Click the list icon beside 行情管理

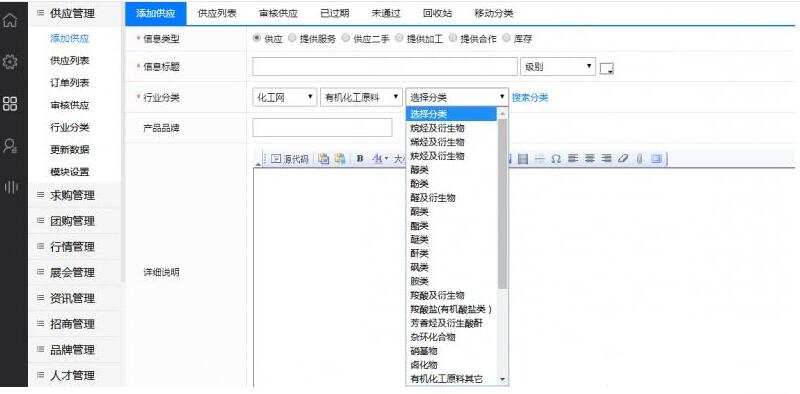40,246
